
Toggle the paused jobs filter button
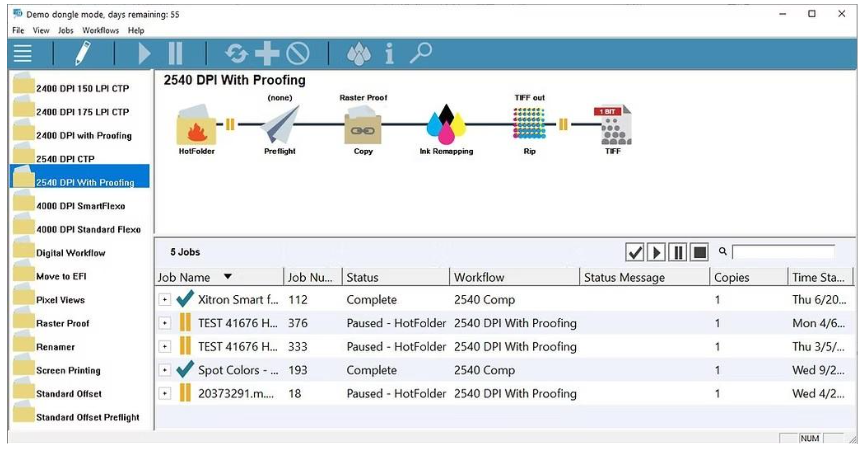(x=678, y=252)
